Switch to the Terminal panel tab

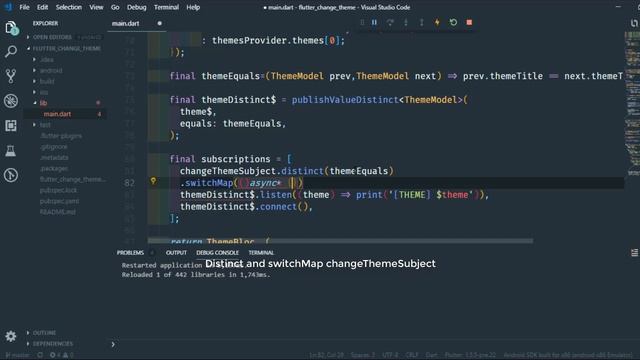(x=261, y=253)
